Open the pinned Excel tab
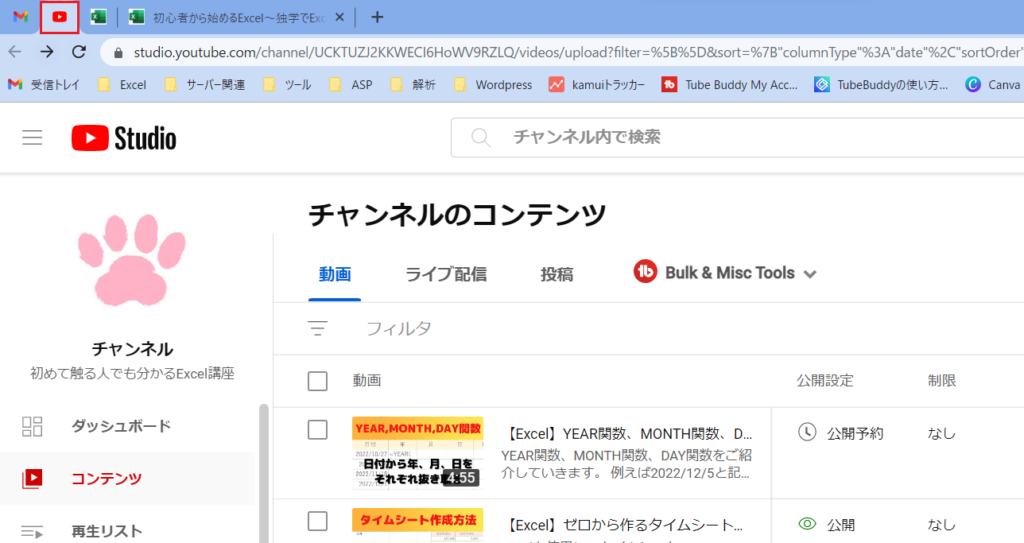Image resolution: width=1024 pixels, height=543 pixels. (99, 17)
